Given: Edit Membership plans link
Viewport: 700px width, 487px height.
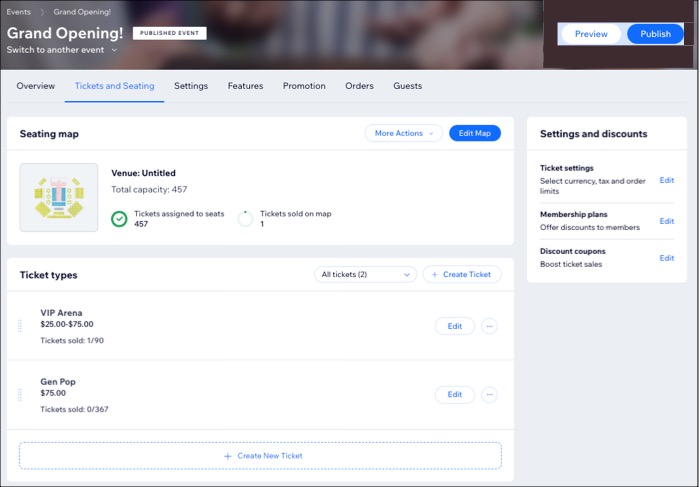Looking at the screenshot, I should point(667,221).
